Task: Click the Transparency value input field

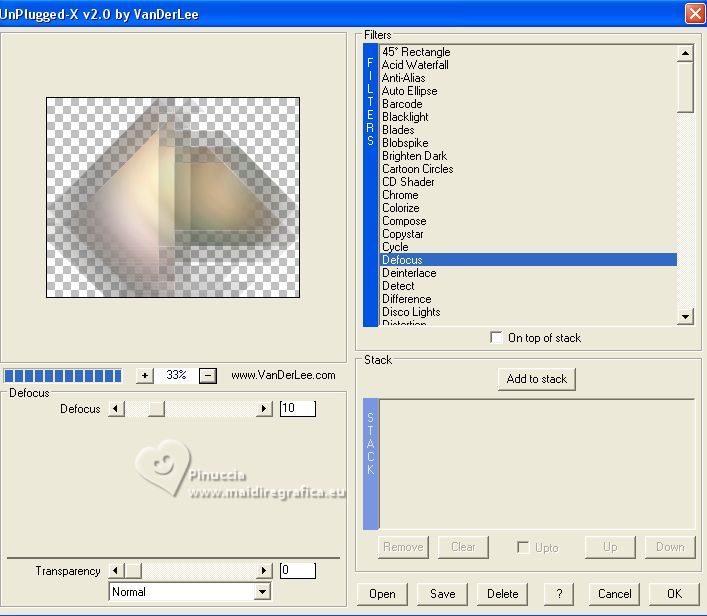Action: (298, 570)
